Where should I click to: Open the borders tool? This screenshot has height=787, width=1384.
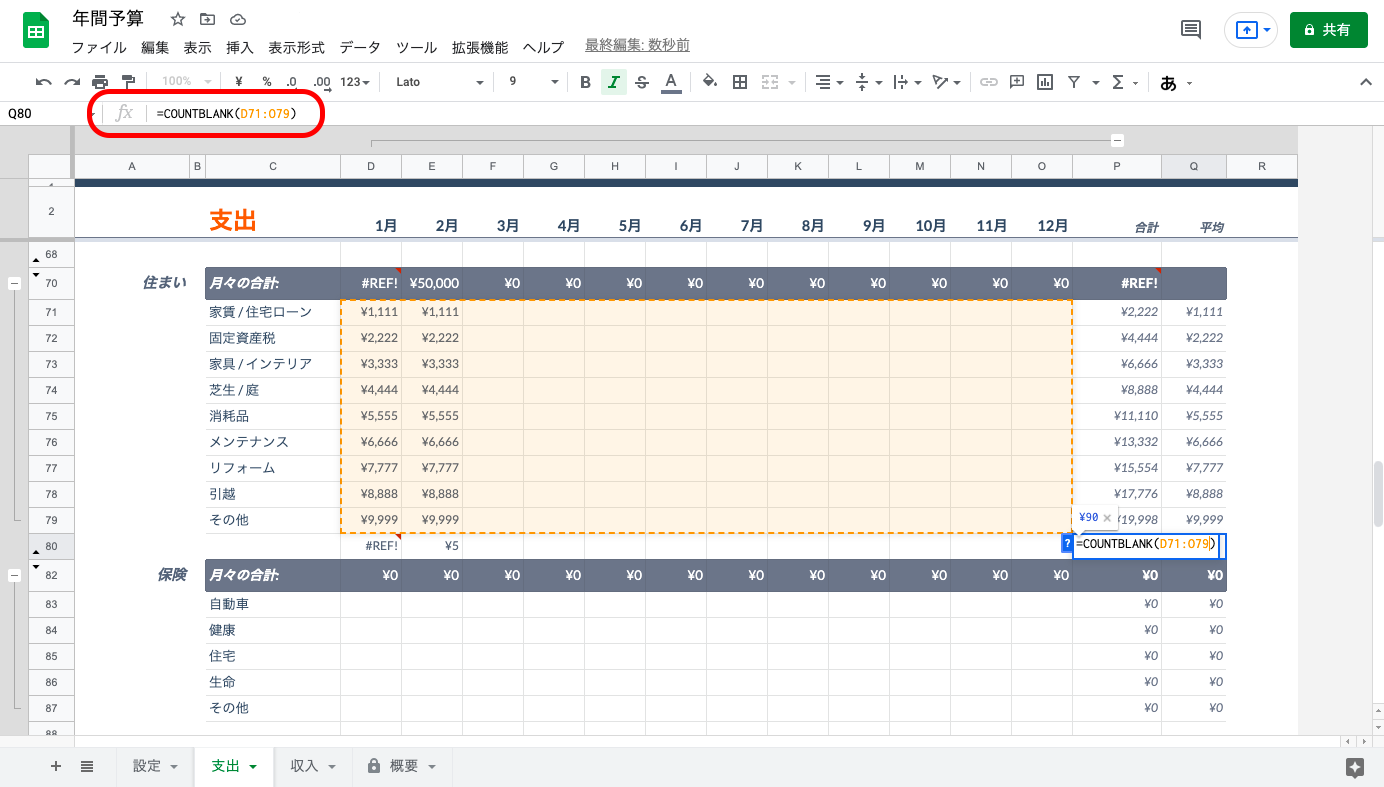[x=740, y=82]
